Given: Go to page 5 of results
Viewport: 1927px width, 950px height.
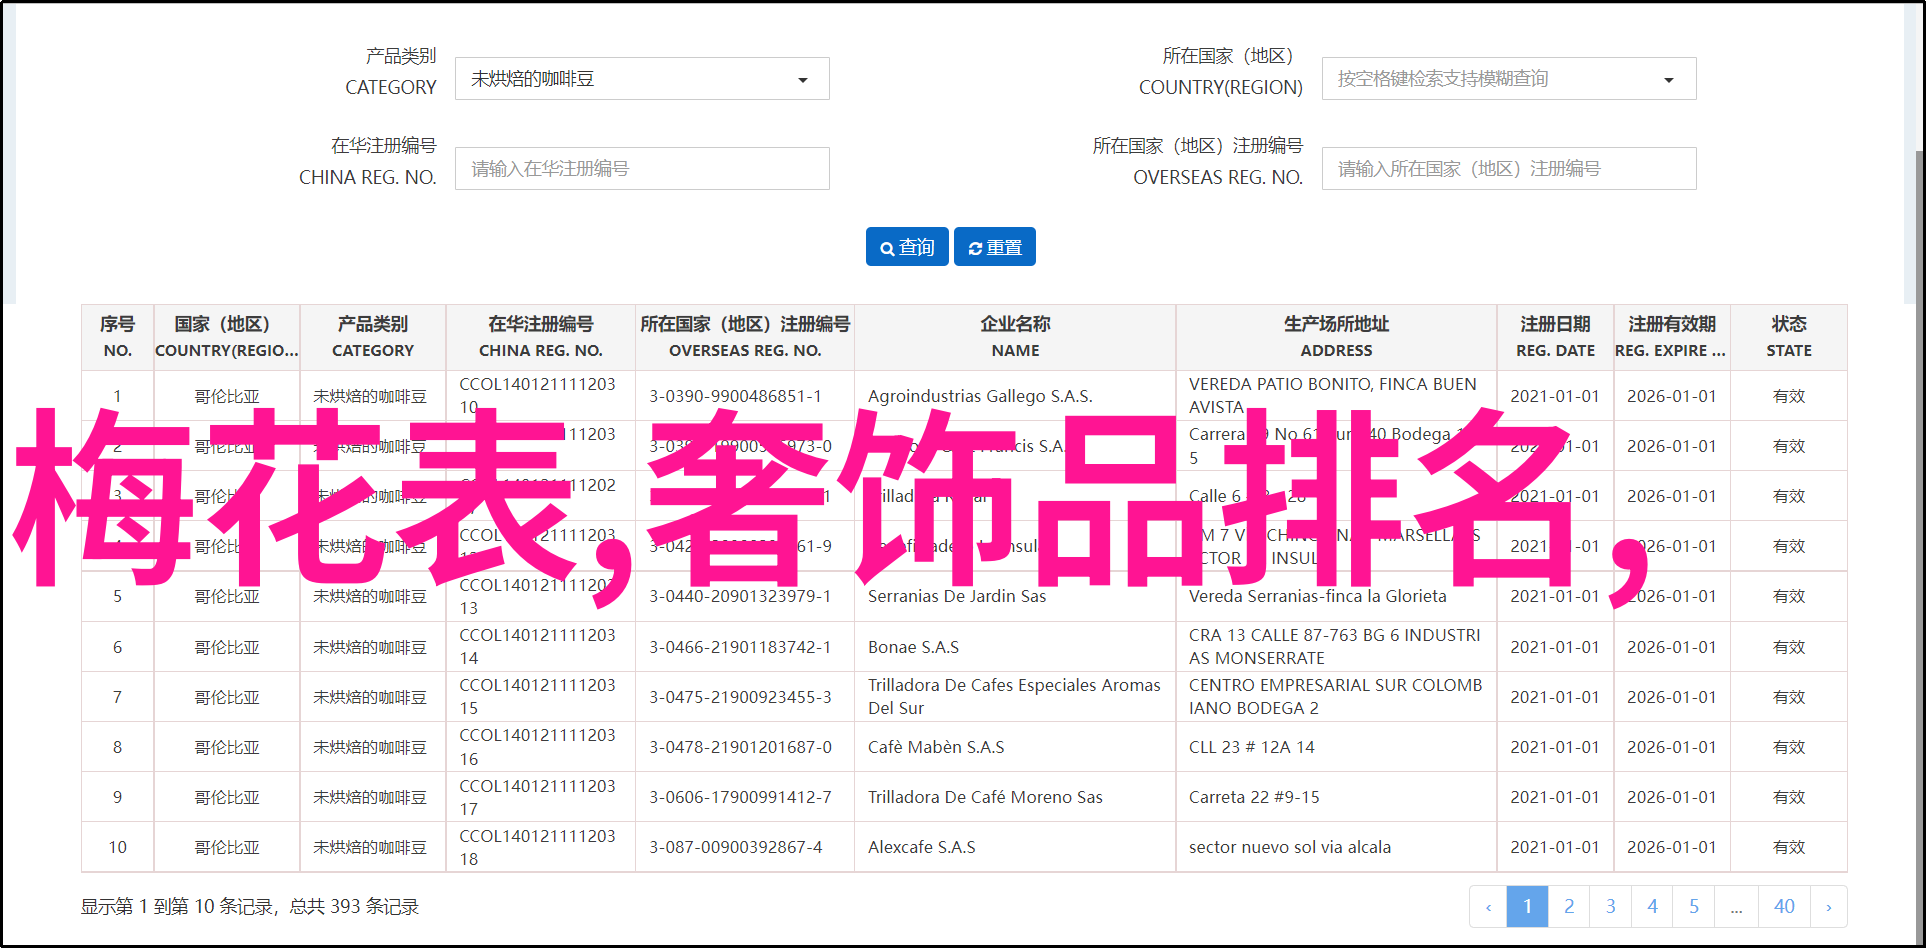Looking at the screenshot, I should (x=1694, y=907).
